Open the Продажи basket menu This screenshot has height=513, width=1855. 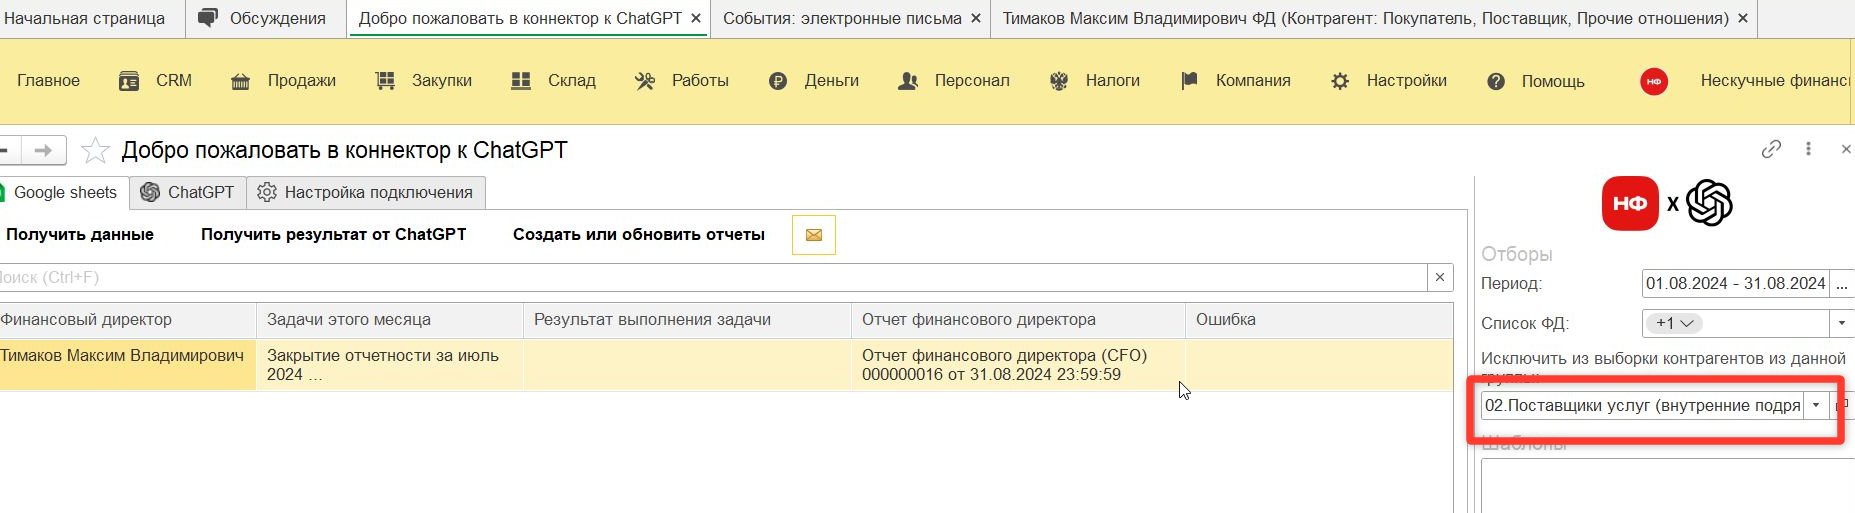point(283,81)
